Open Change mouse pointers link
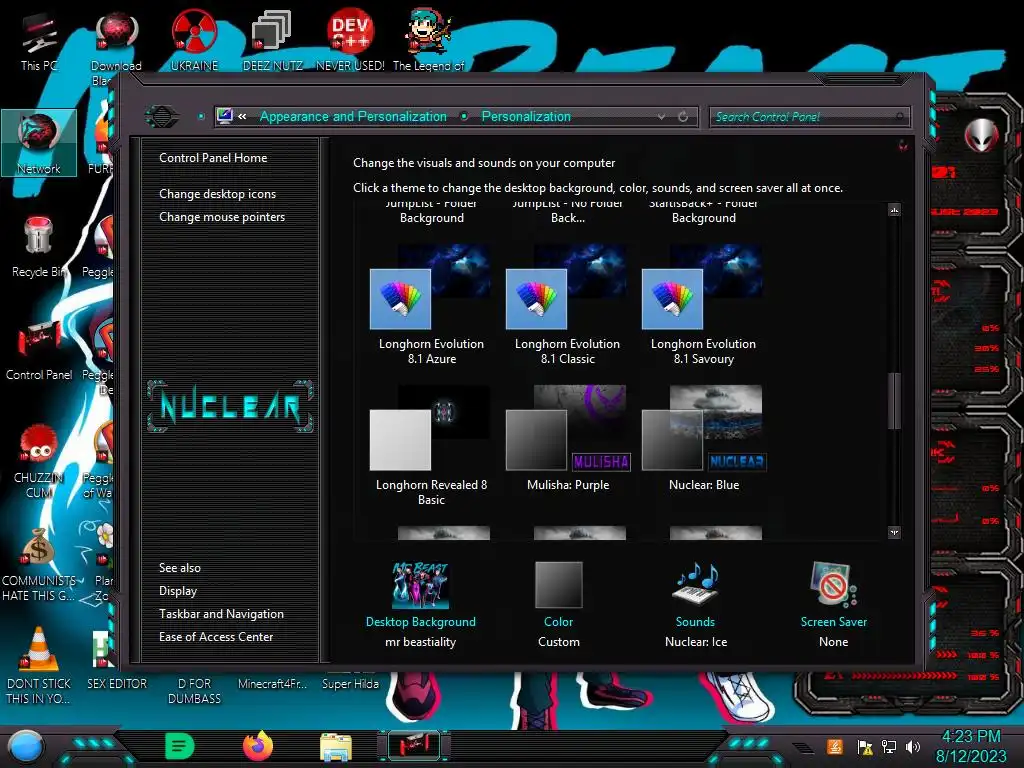 [x=222, y=217]
